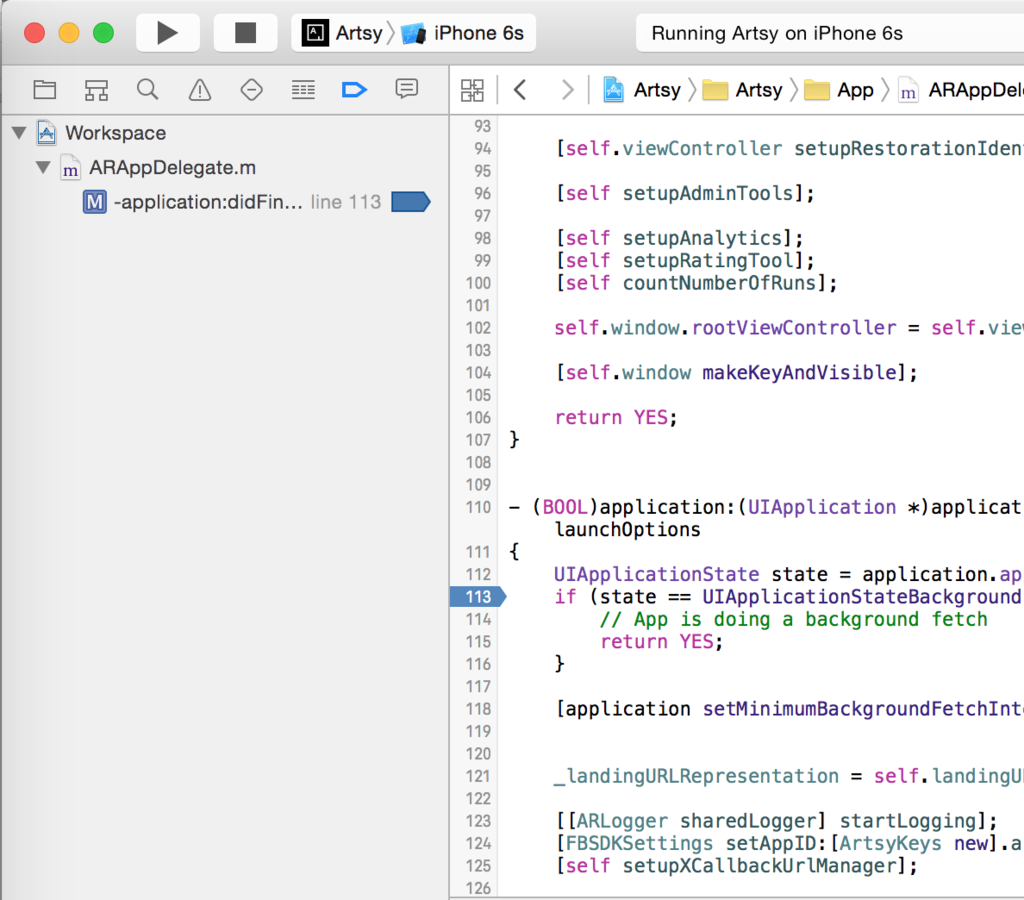Select the Breakpoint navigator icon
Viewport: 1024px width, 900px height.
[355, 89]
